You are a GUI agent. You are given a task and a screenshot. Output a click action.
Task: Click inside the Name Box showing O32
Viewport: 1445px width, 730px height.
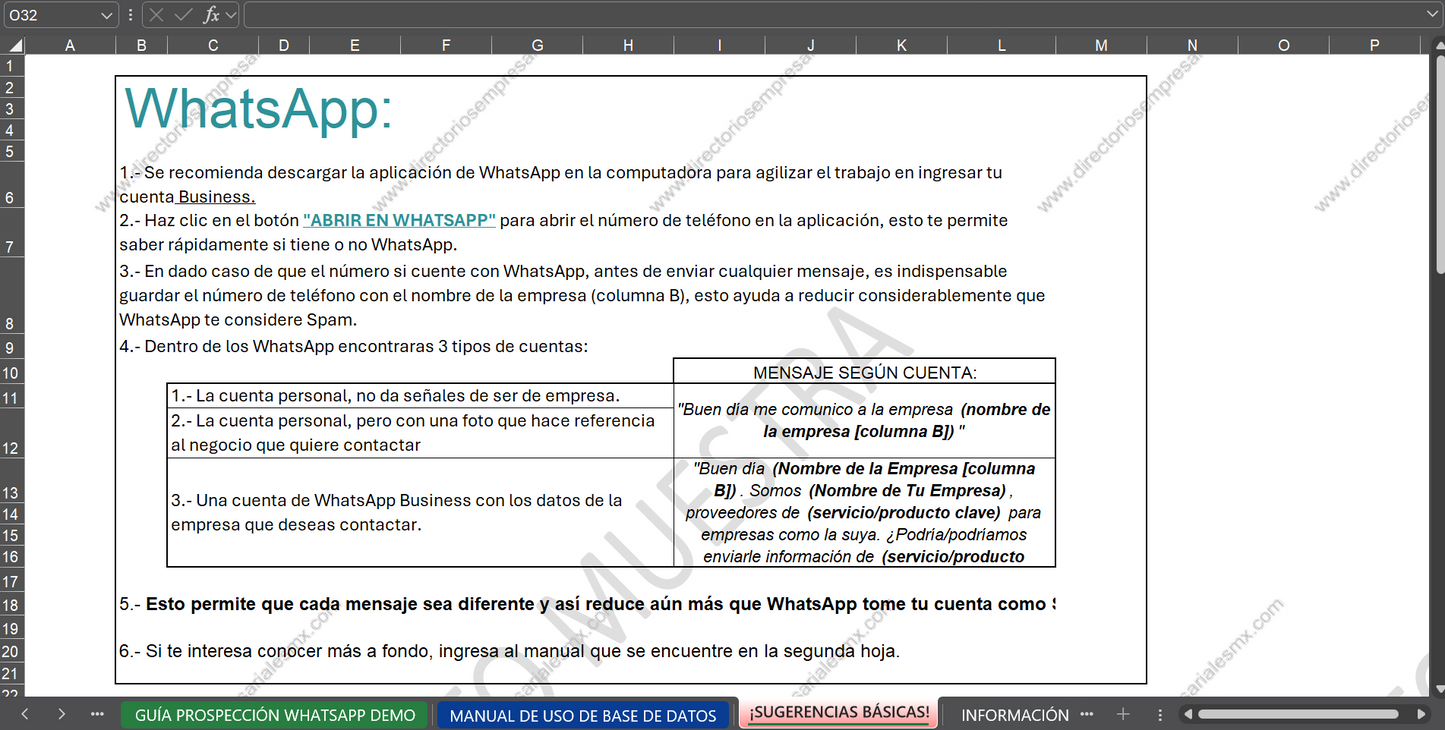pyautogui.click(x=52, y=15)
